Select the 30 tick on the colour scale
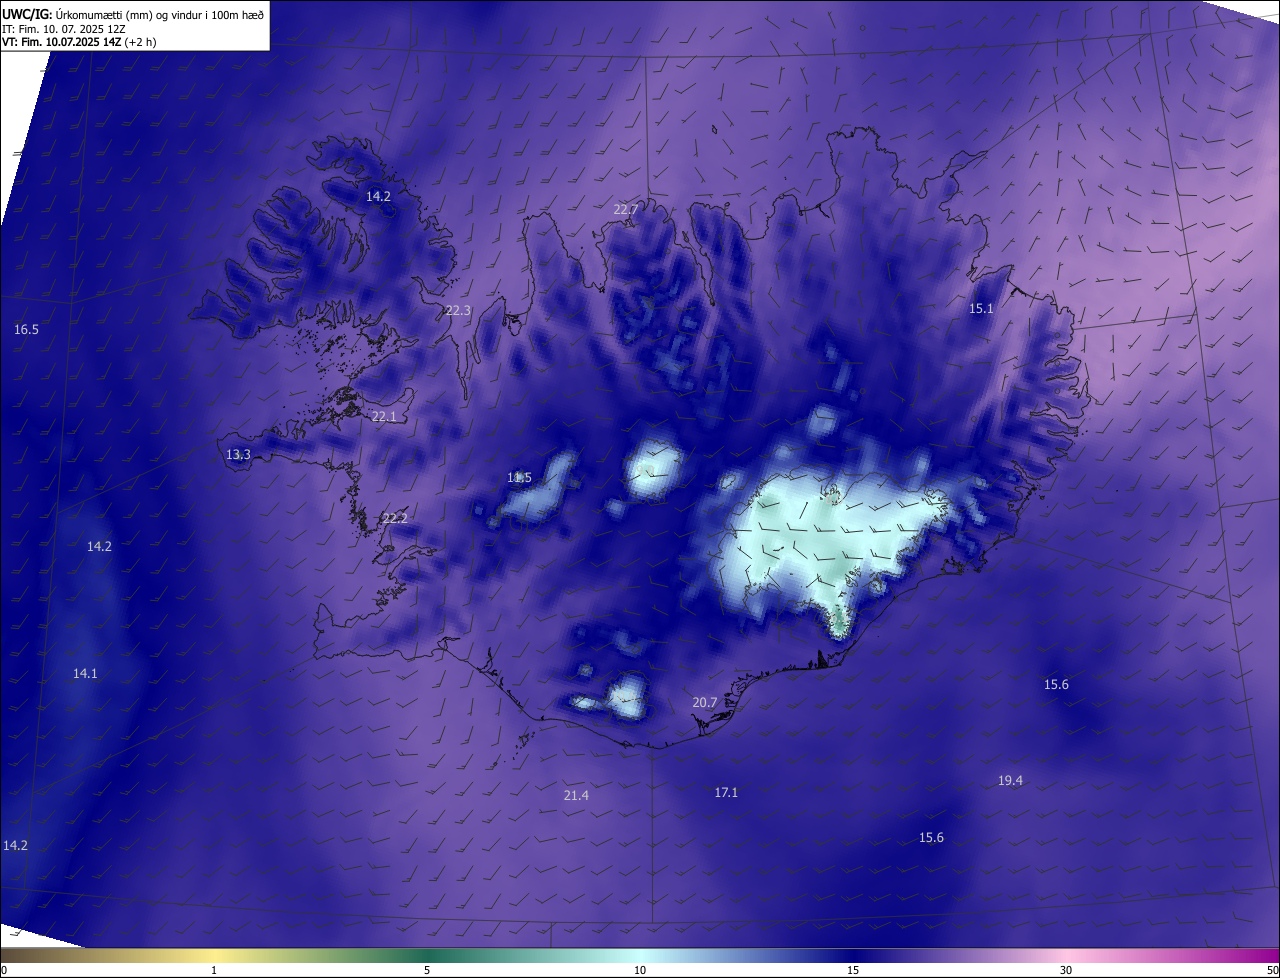This screenshot has width=1280, height=978. 1066,970
